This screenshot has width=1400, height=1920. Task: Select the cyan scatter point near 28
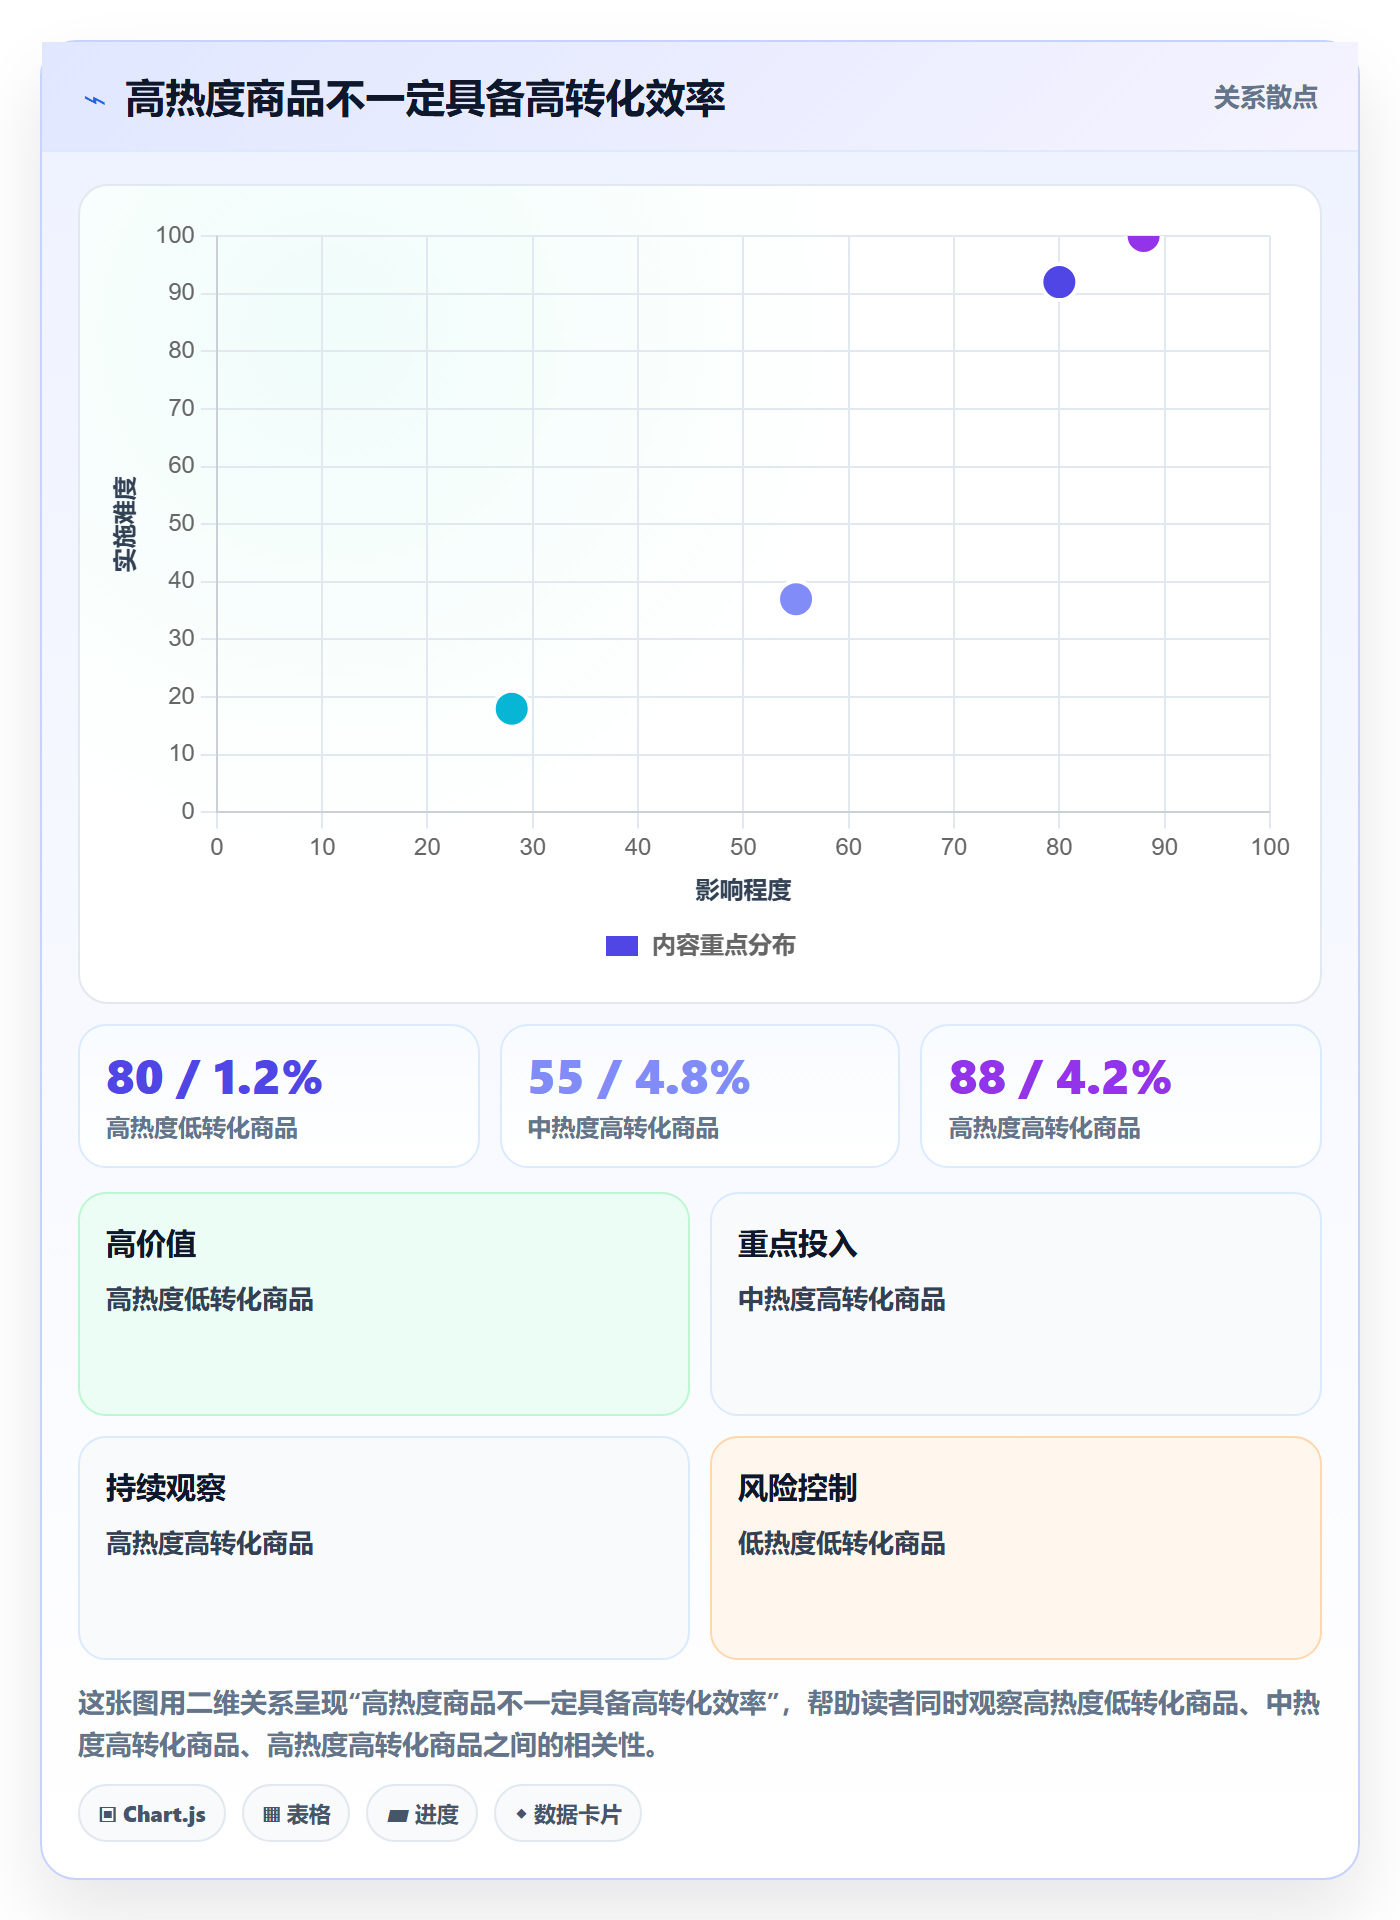(511, 709)
